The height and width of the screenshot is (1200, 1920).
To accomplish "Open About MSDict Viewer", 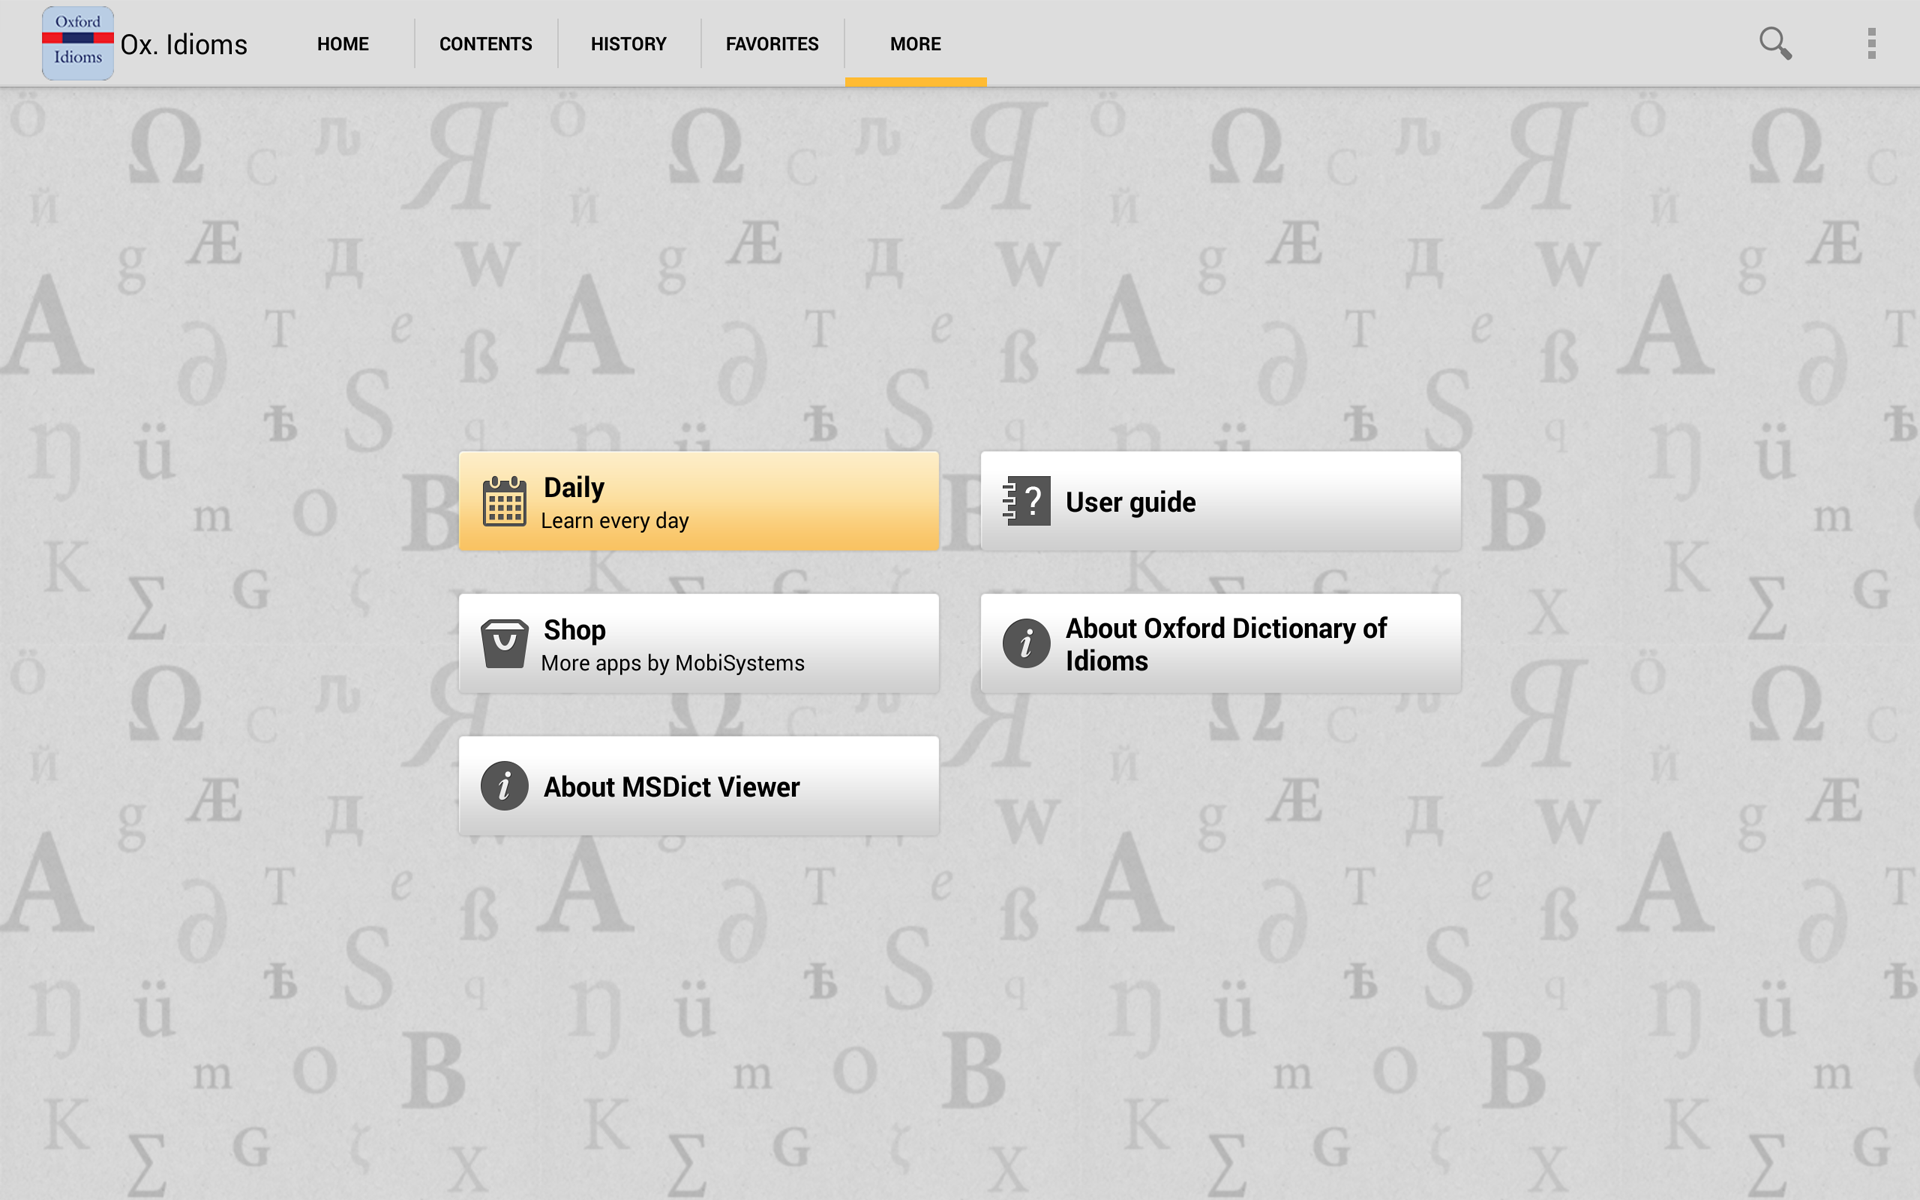I will pyautogui.click(x=698, y=786).
